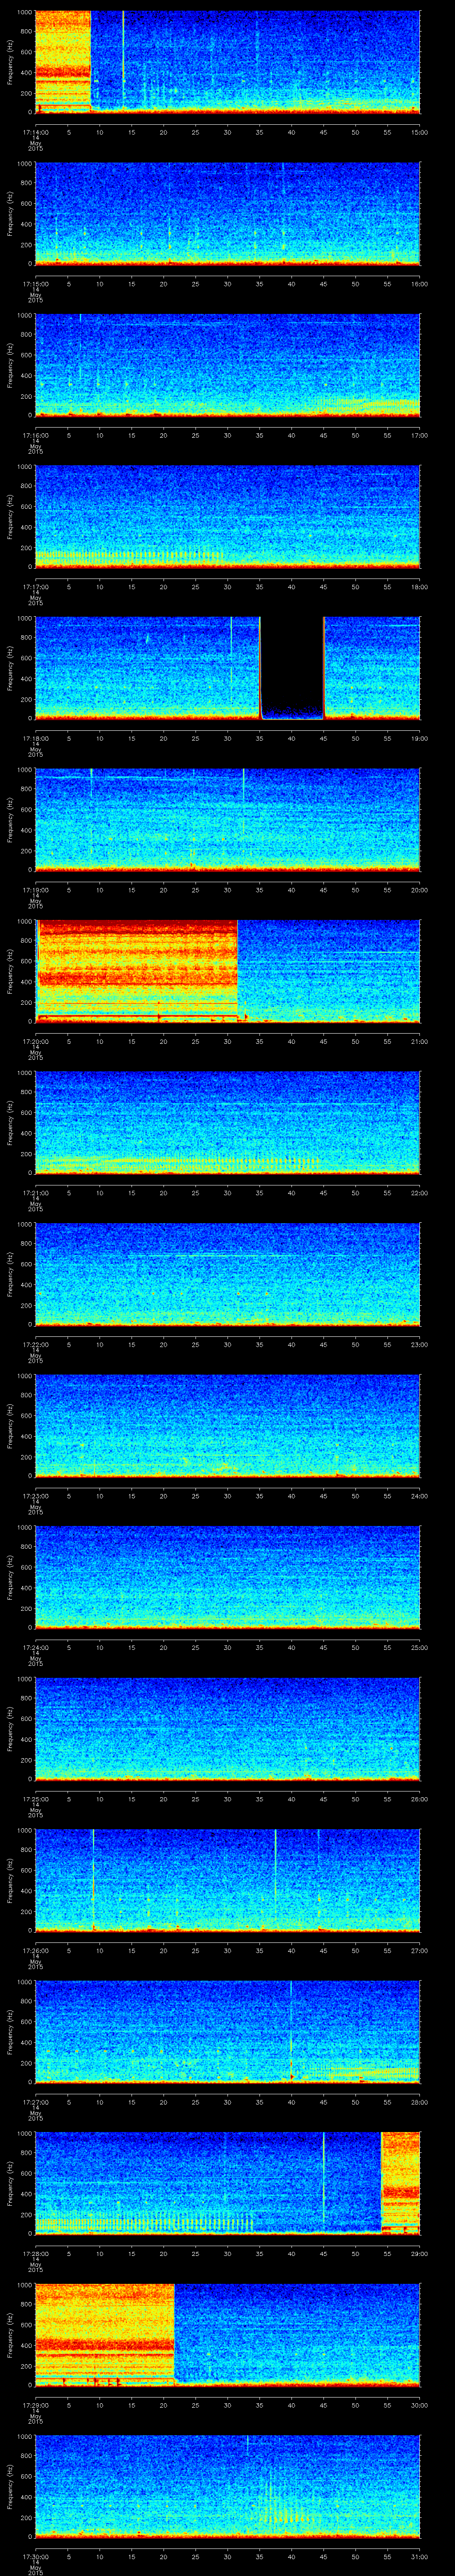Click the 17:21:00 start time label
Image resolution: width=455 pixels, height=2576 pixels.
[35, 1192]
